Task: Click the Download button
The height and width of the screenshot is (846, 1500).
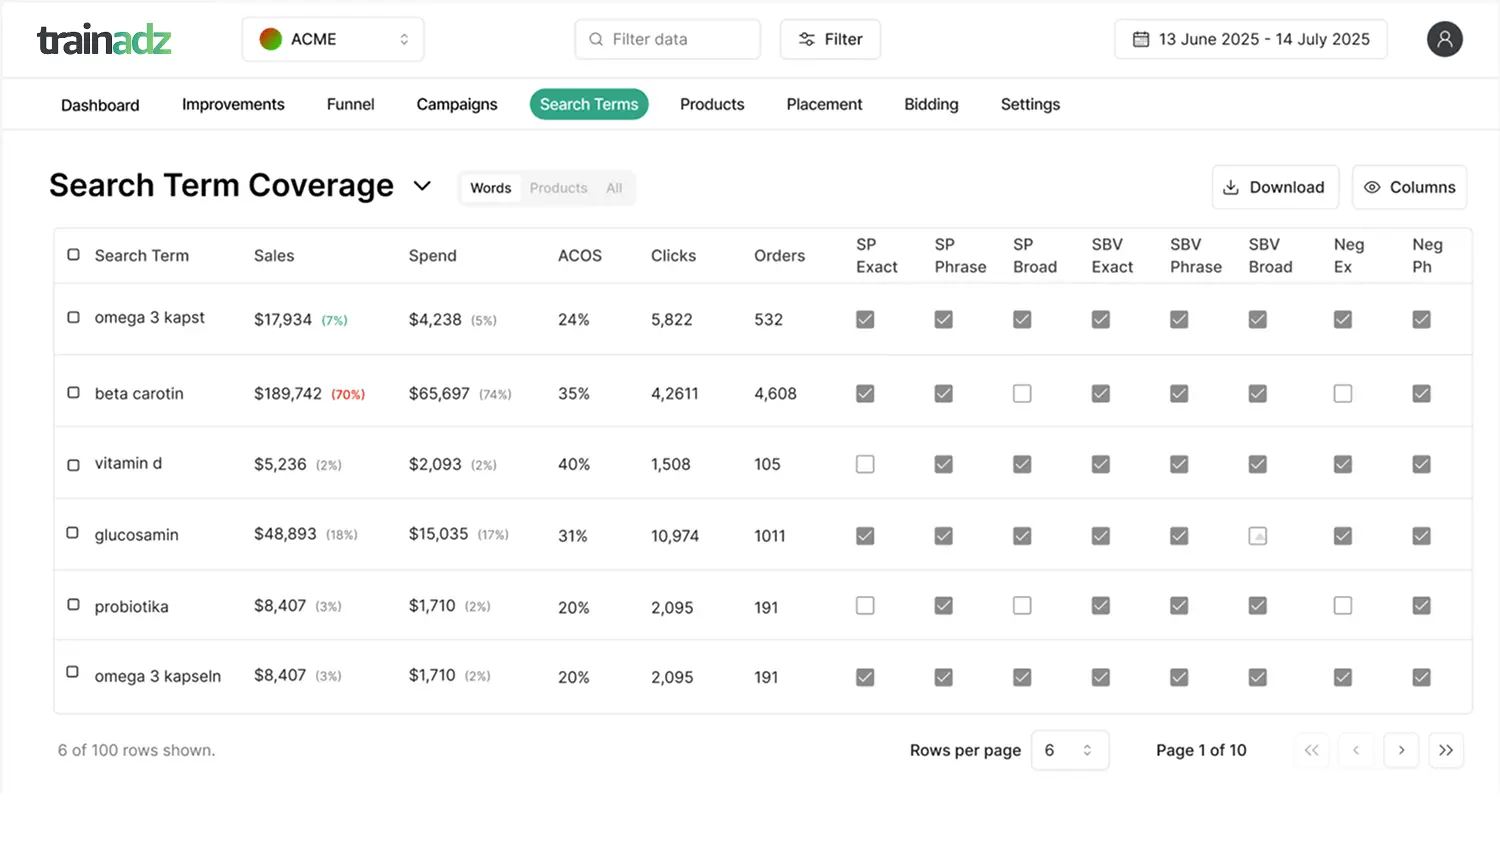Action: (x=1275, y=187)
